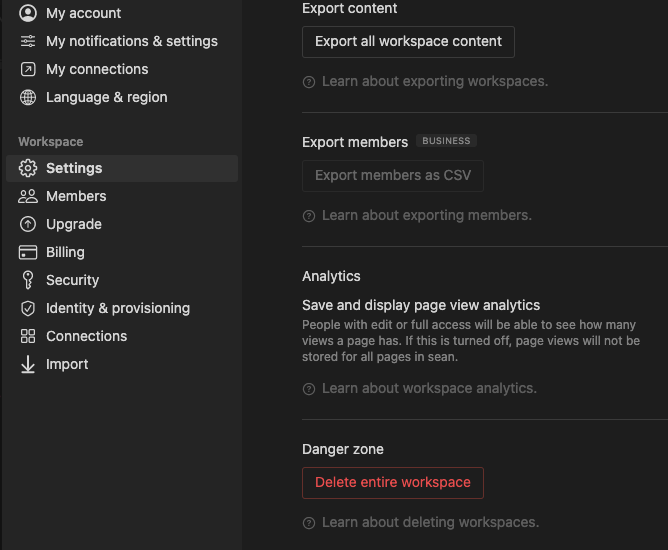Open Learn about workspace analytics link
This screenshot has height=550, width=668.
[429, 388]
